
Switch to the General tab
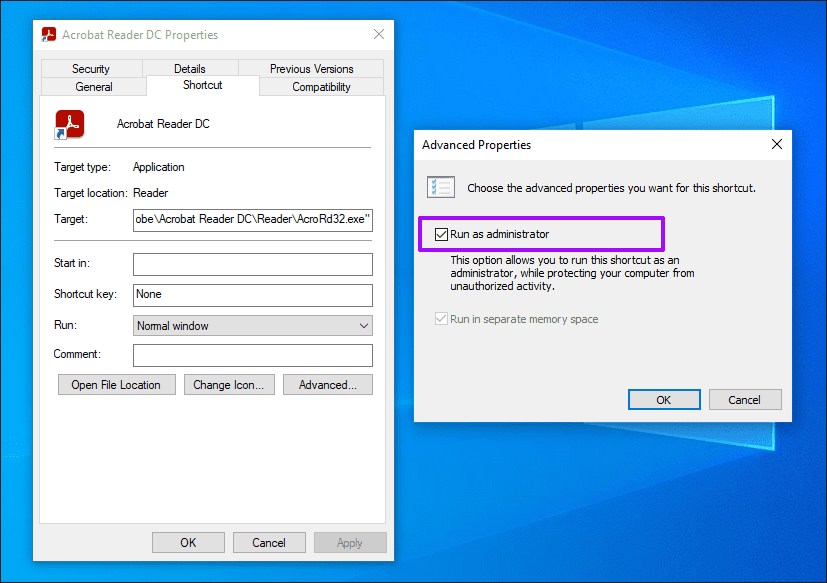click(x=94, y=87)
